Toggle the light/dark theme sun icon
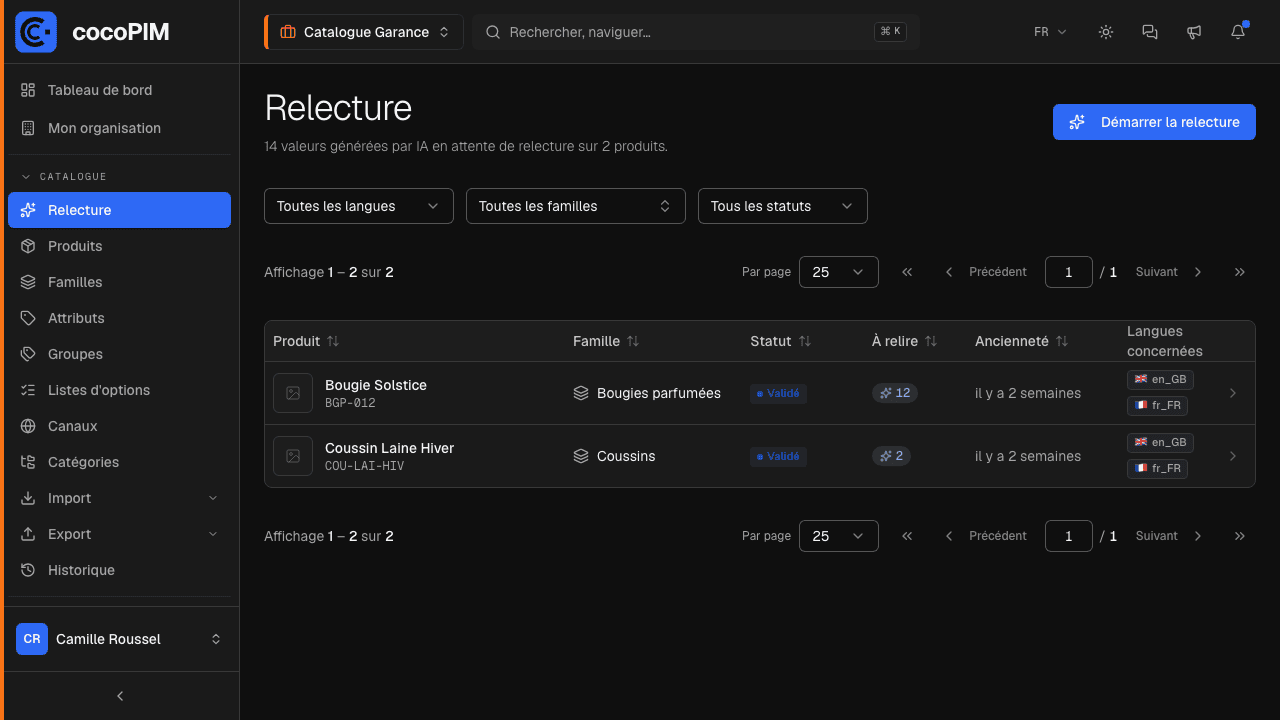This screenshot has height=720, width=1280. tap(1106, 32)
